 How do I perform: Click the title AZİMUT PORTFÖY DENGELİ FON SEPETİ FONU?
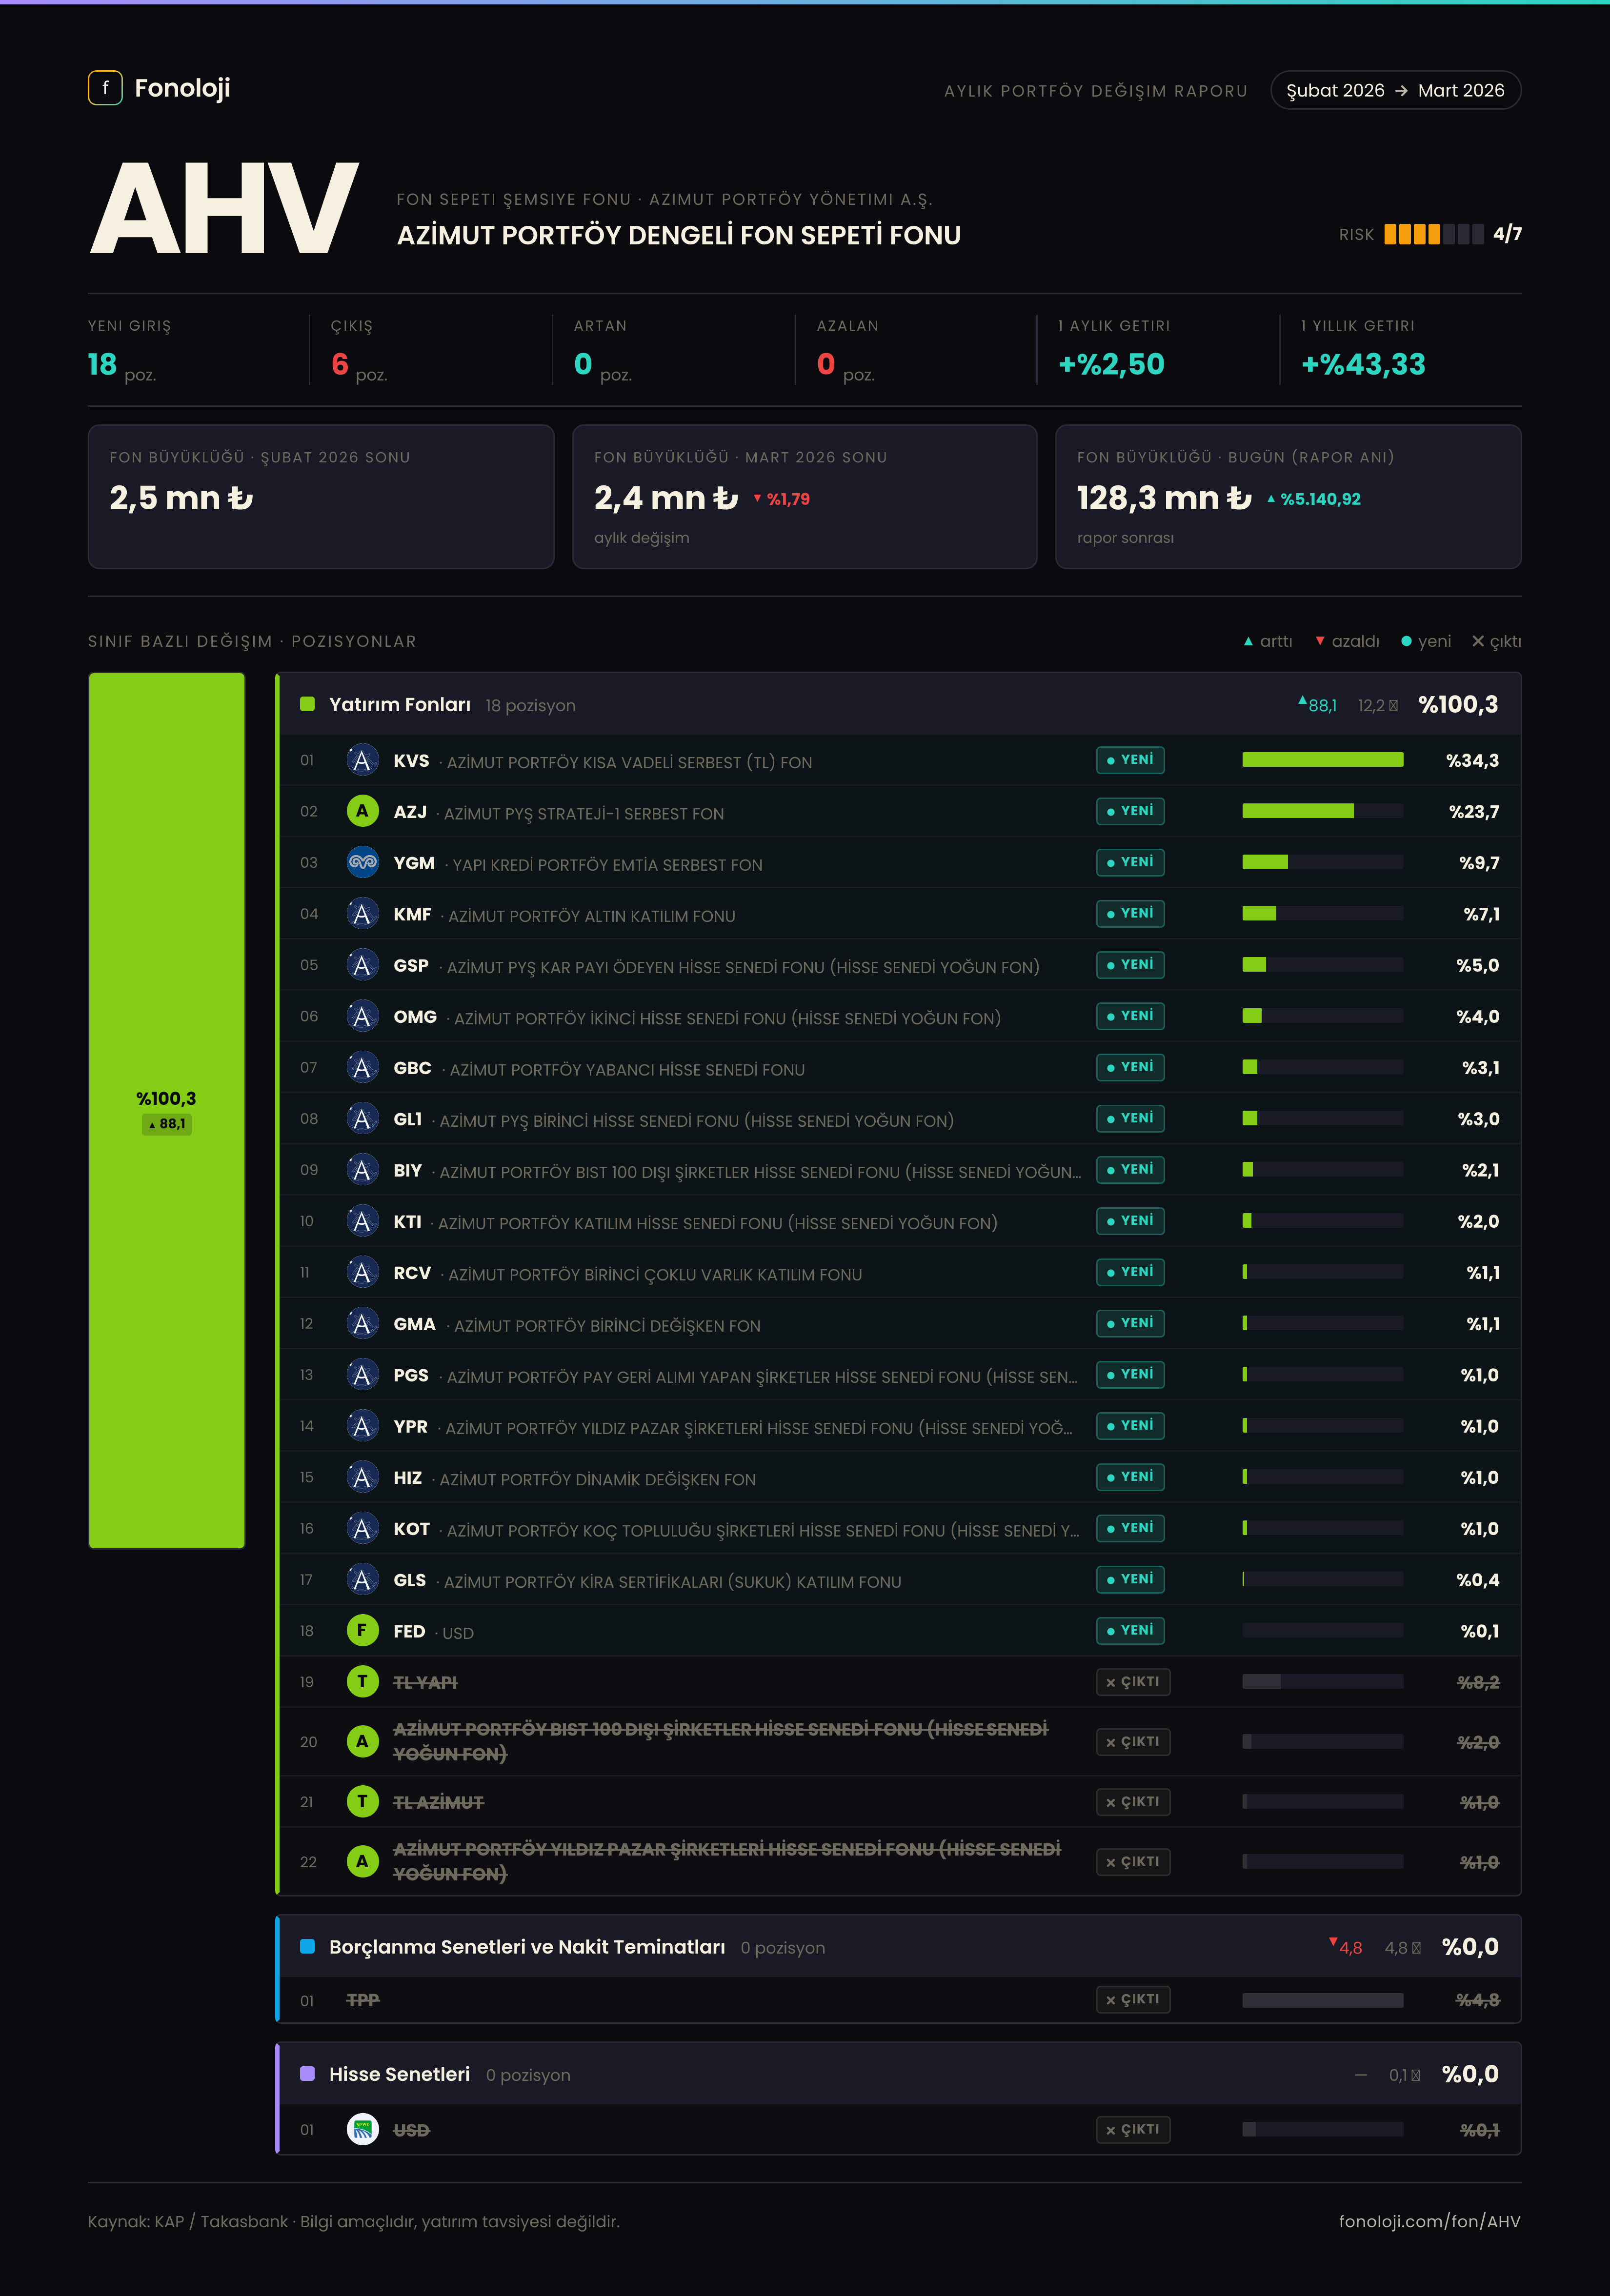click(679, 236)
